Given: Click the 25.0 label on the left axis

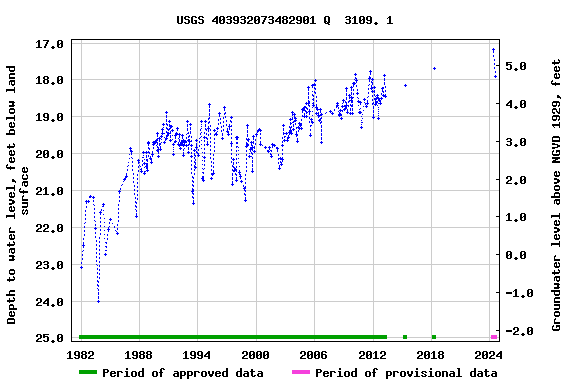Looking at the screenshot, I should tap(49, 338).
